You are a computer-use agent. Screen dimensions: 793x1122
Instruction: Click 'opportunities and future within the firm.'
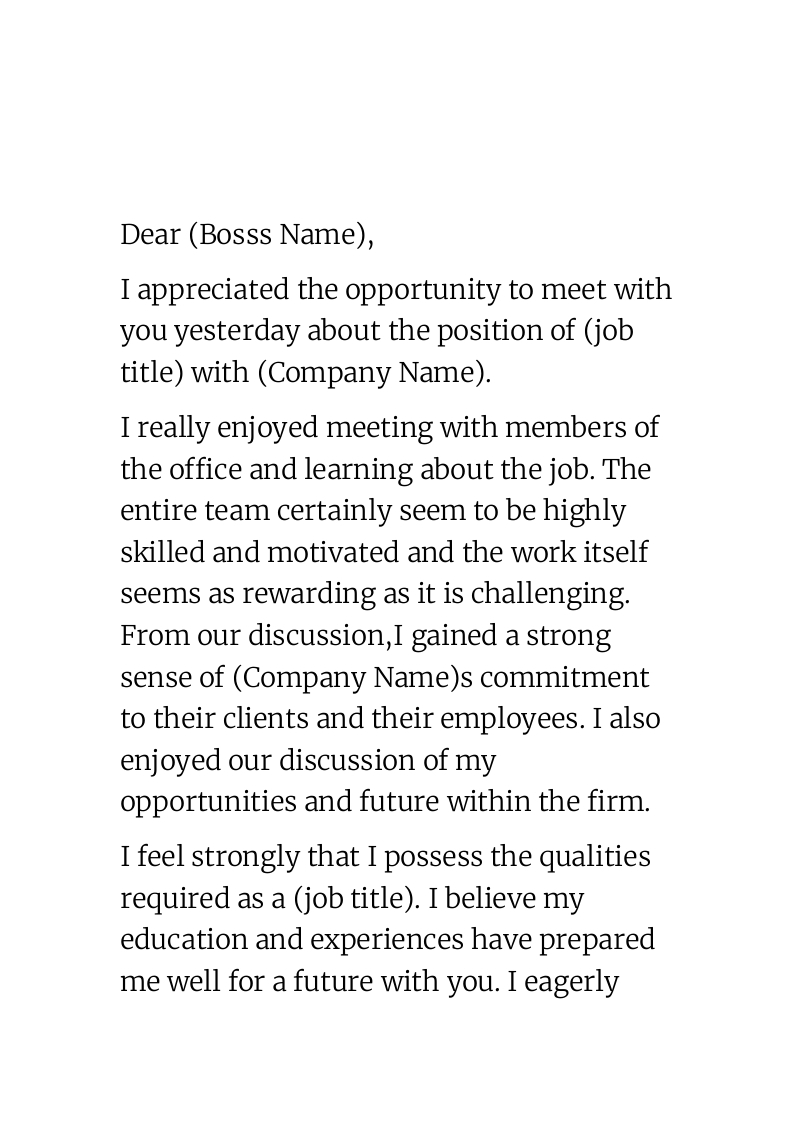[385, 801]
